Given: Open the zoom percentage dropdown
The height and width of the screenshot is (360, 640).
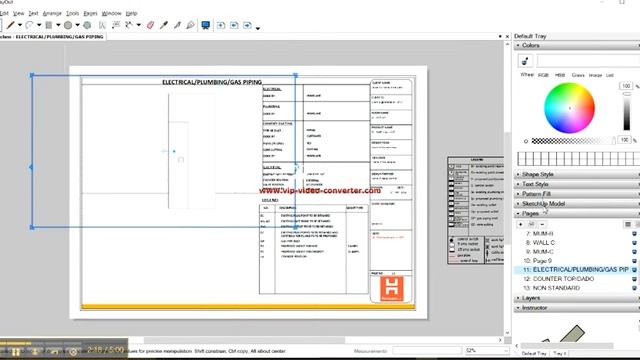Looking at the screenshot, I should pyautogui.click(x=506, y=351).
